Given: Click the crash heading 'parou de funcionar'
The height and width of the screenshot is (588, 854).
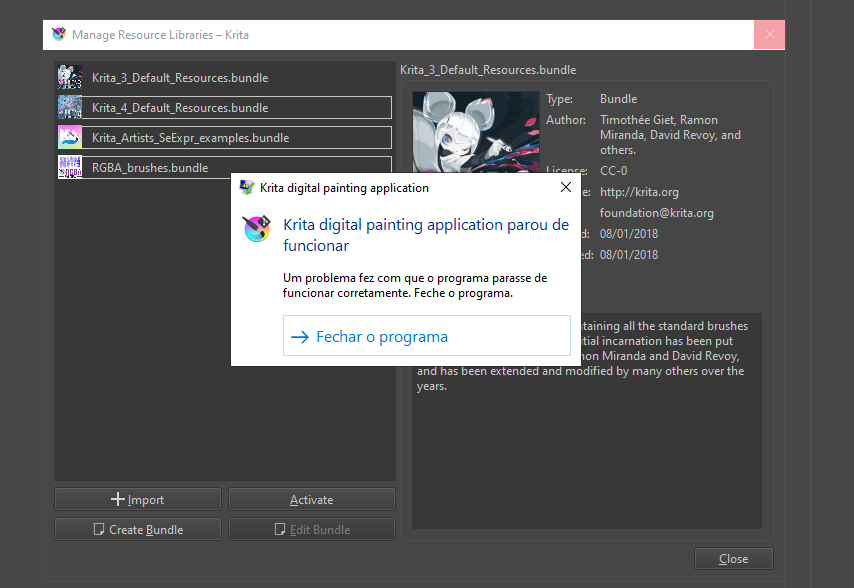Looking at the screenshot, I should [426, 235].
